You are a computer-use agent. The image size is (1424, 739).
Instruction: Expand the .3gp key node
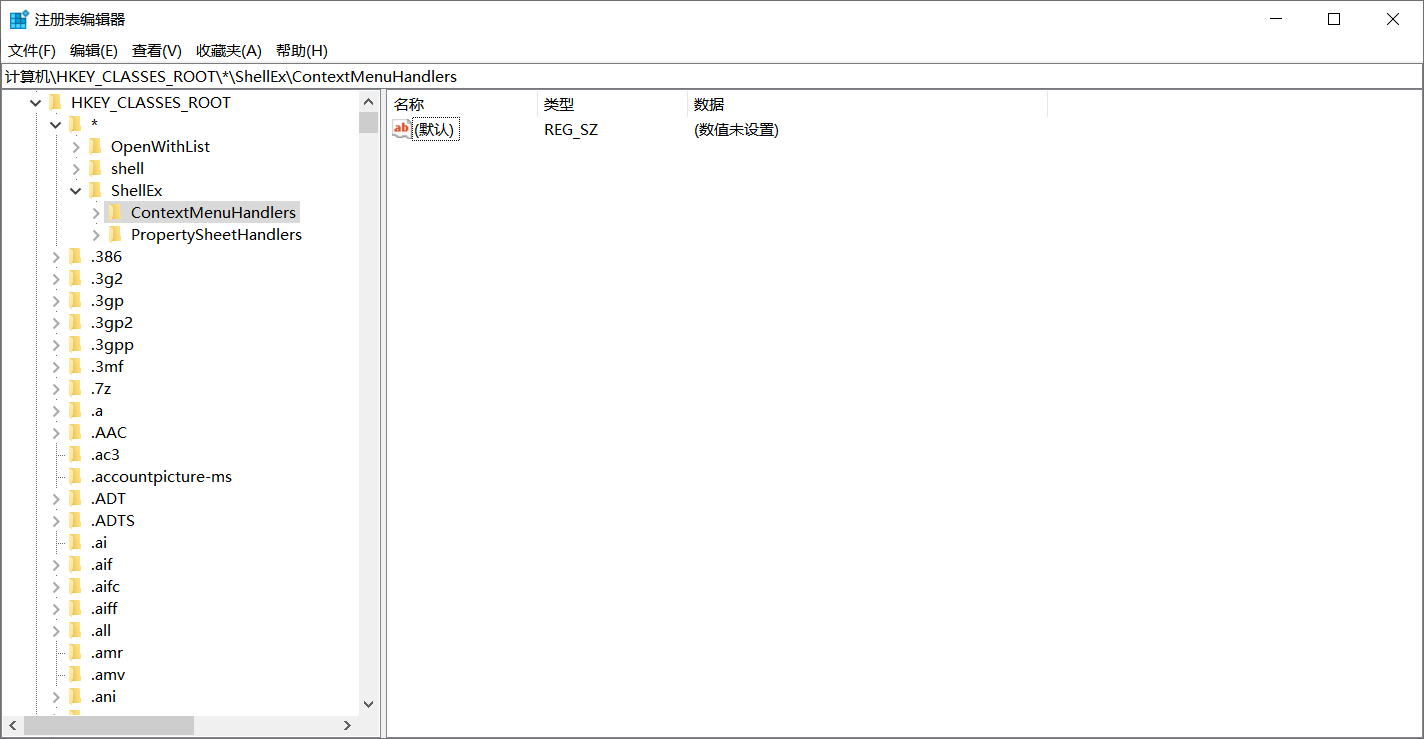coord(56,300)
